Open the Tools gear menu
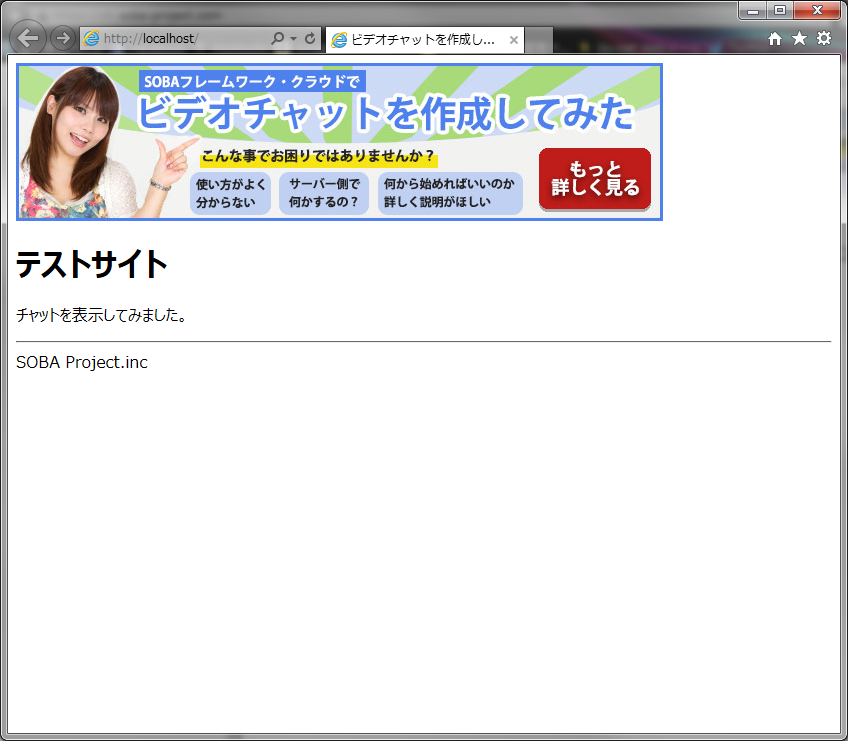Viewport: 848px width, 741px height. pyautogui.click(x=824, y=38)
